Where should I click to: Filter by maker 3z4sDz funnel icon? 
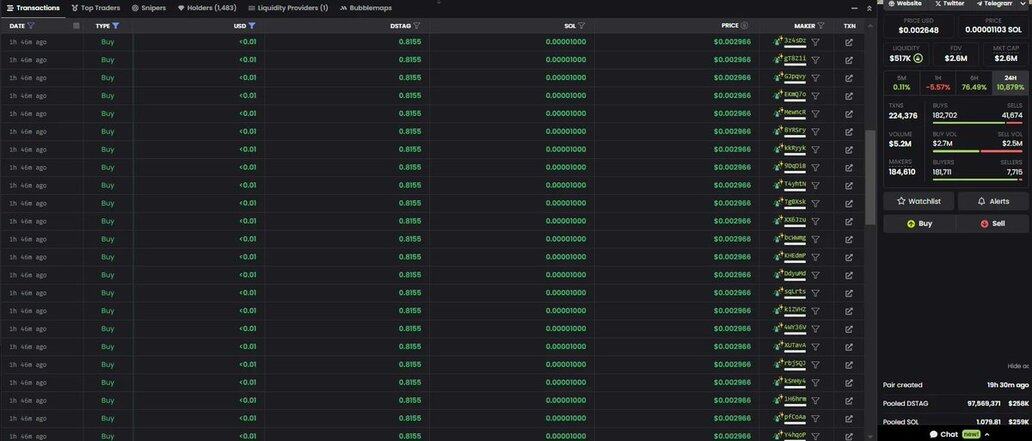coord(815,42)
